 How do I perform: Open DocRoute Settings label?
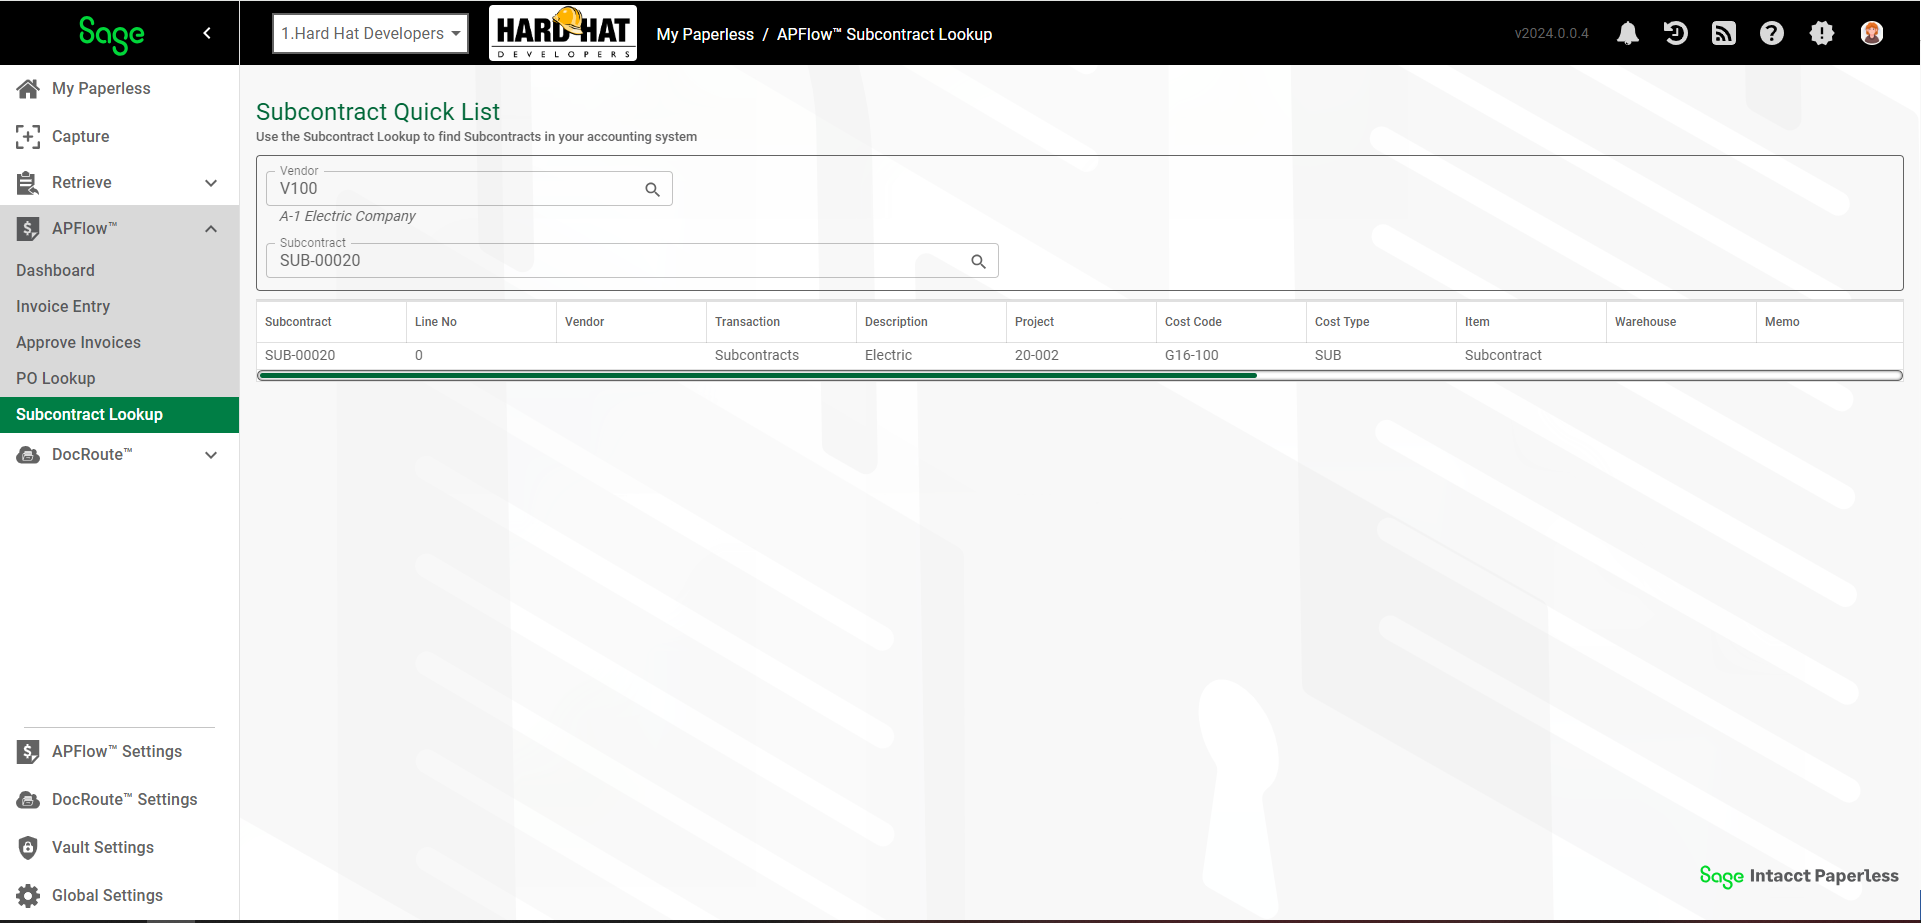[x=124, y=800]
